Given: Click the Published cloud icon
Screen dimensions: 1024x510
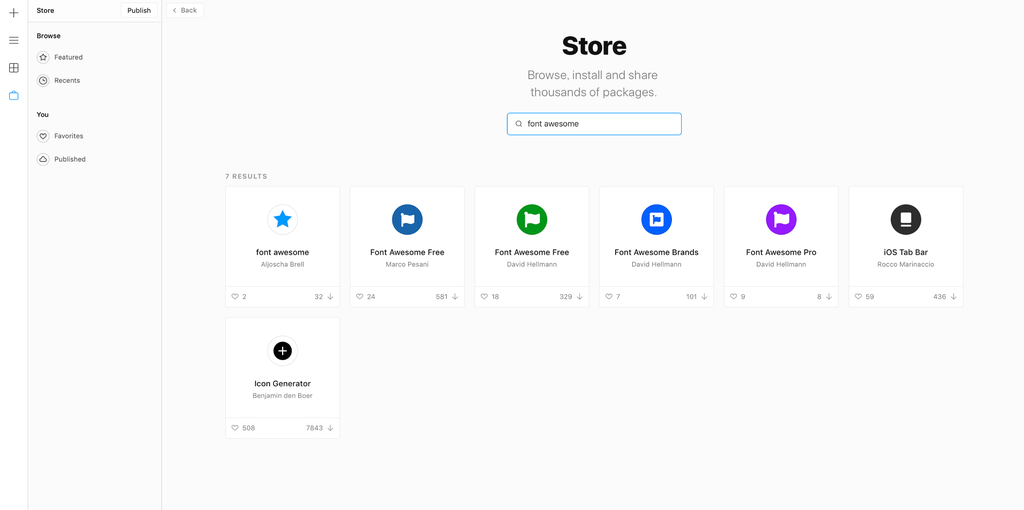Looking at the screenshot, I should point(43,159).
